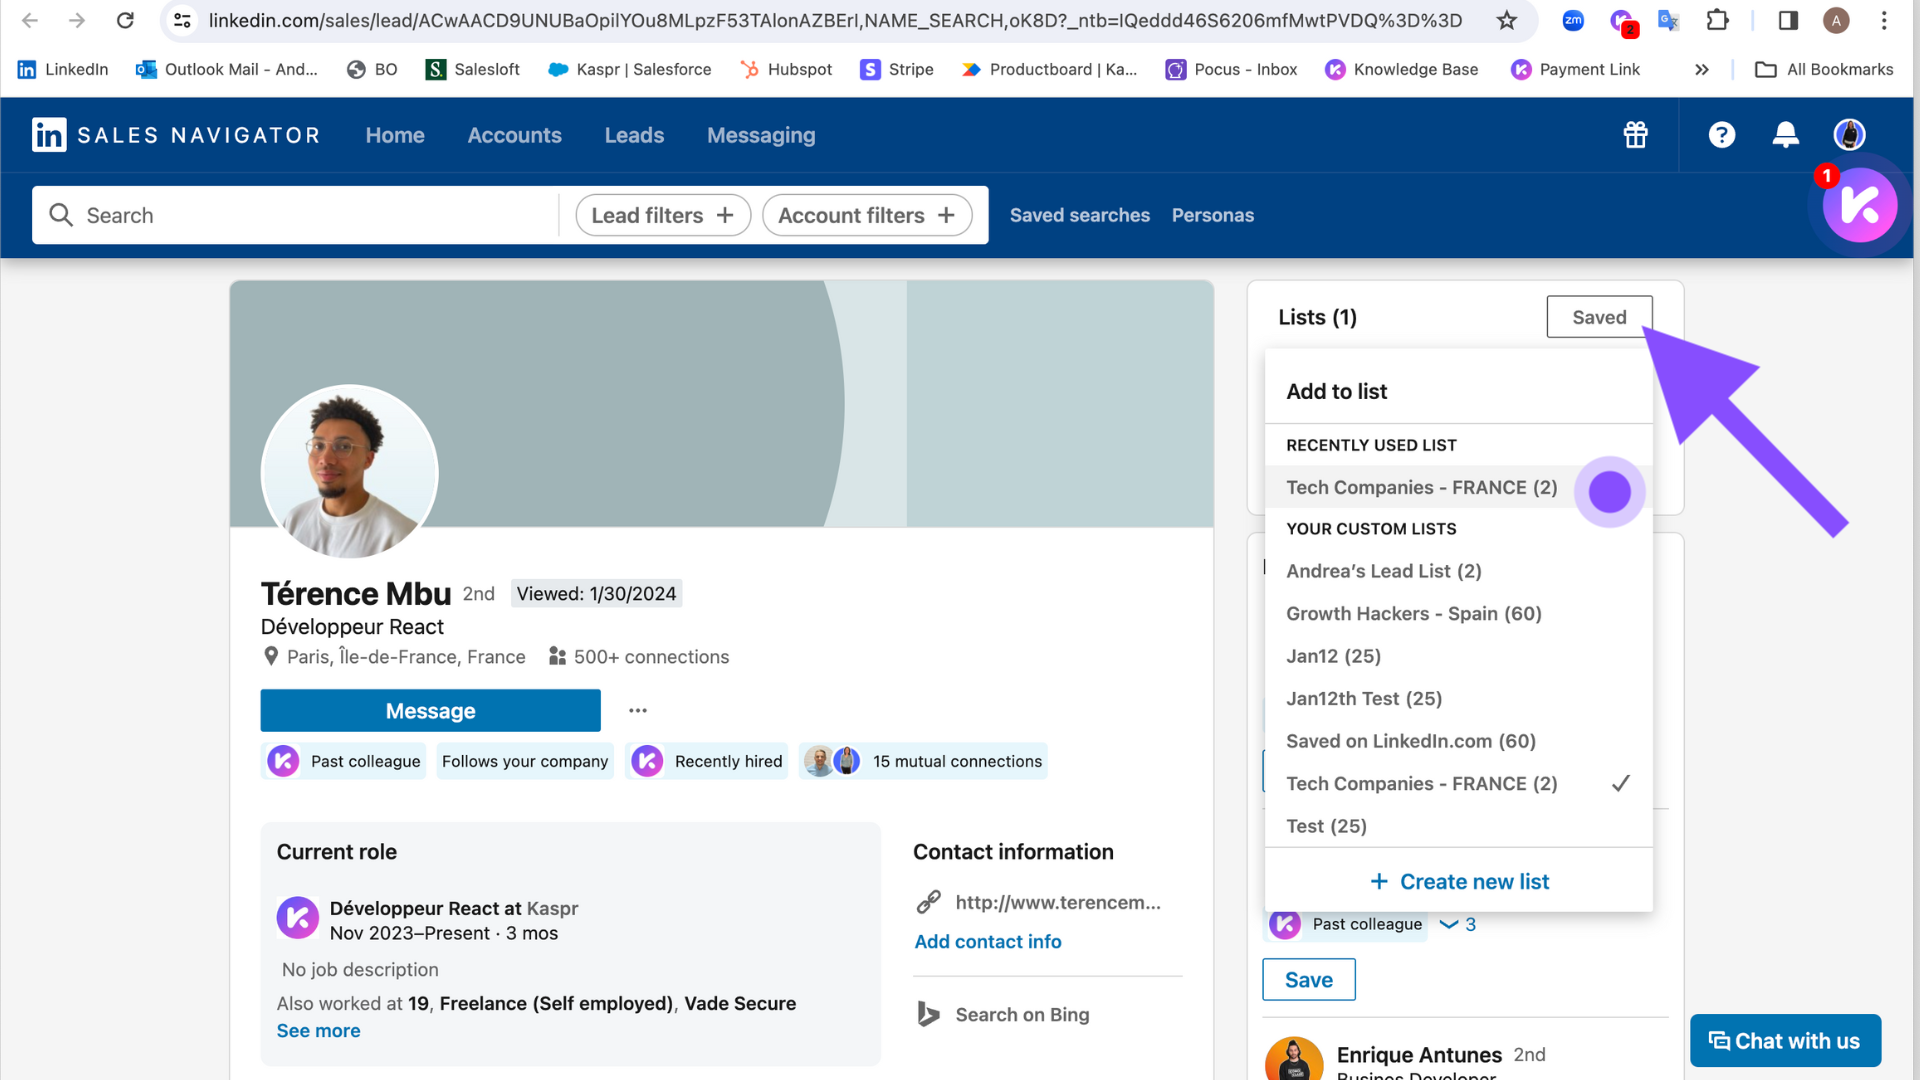
Task: Click the Save button
Action: [1308, 980]
